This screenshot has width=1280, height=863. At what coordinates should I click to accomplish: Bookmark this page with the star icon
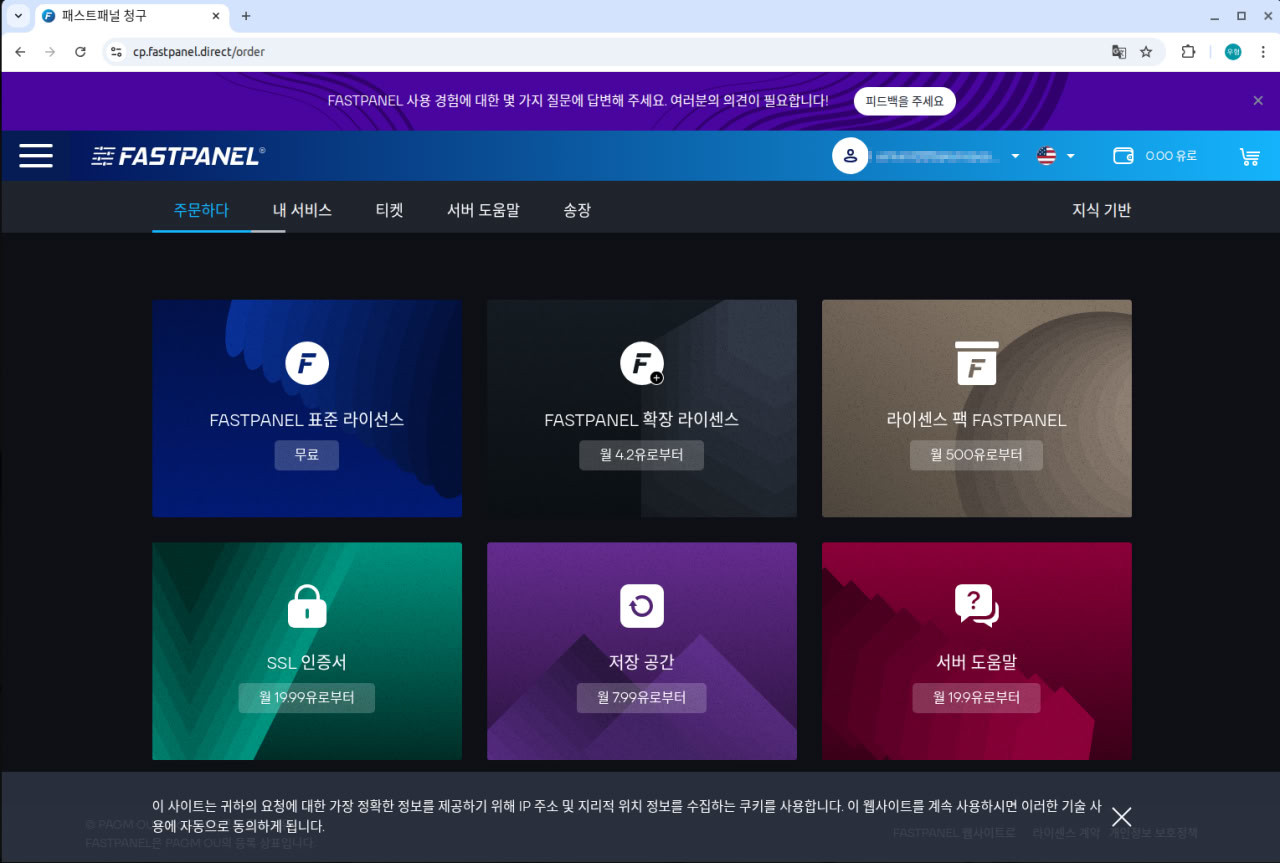pos(1146,52)
